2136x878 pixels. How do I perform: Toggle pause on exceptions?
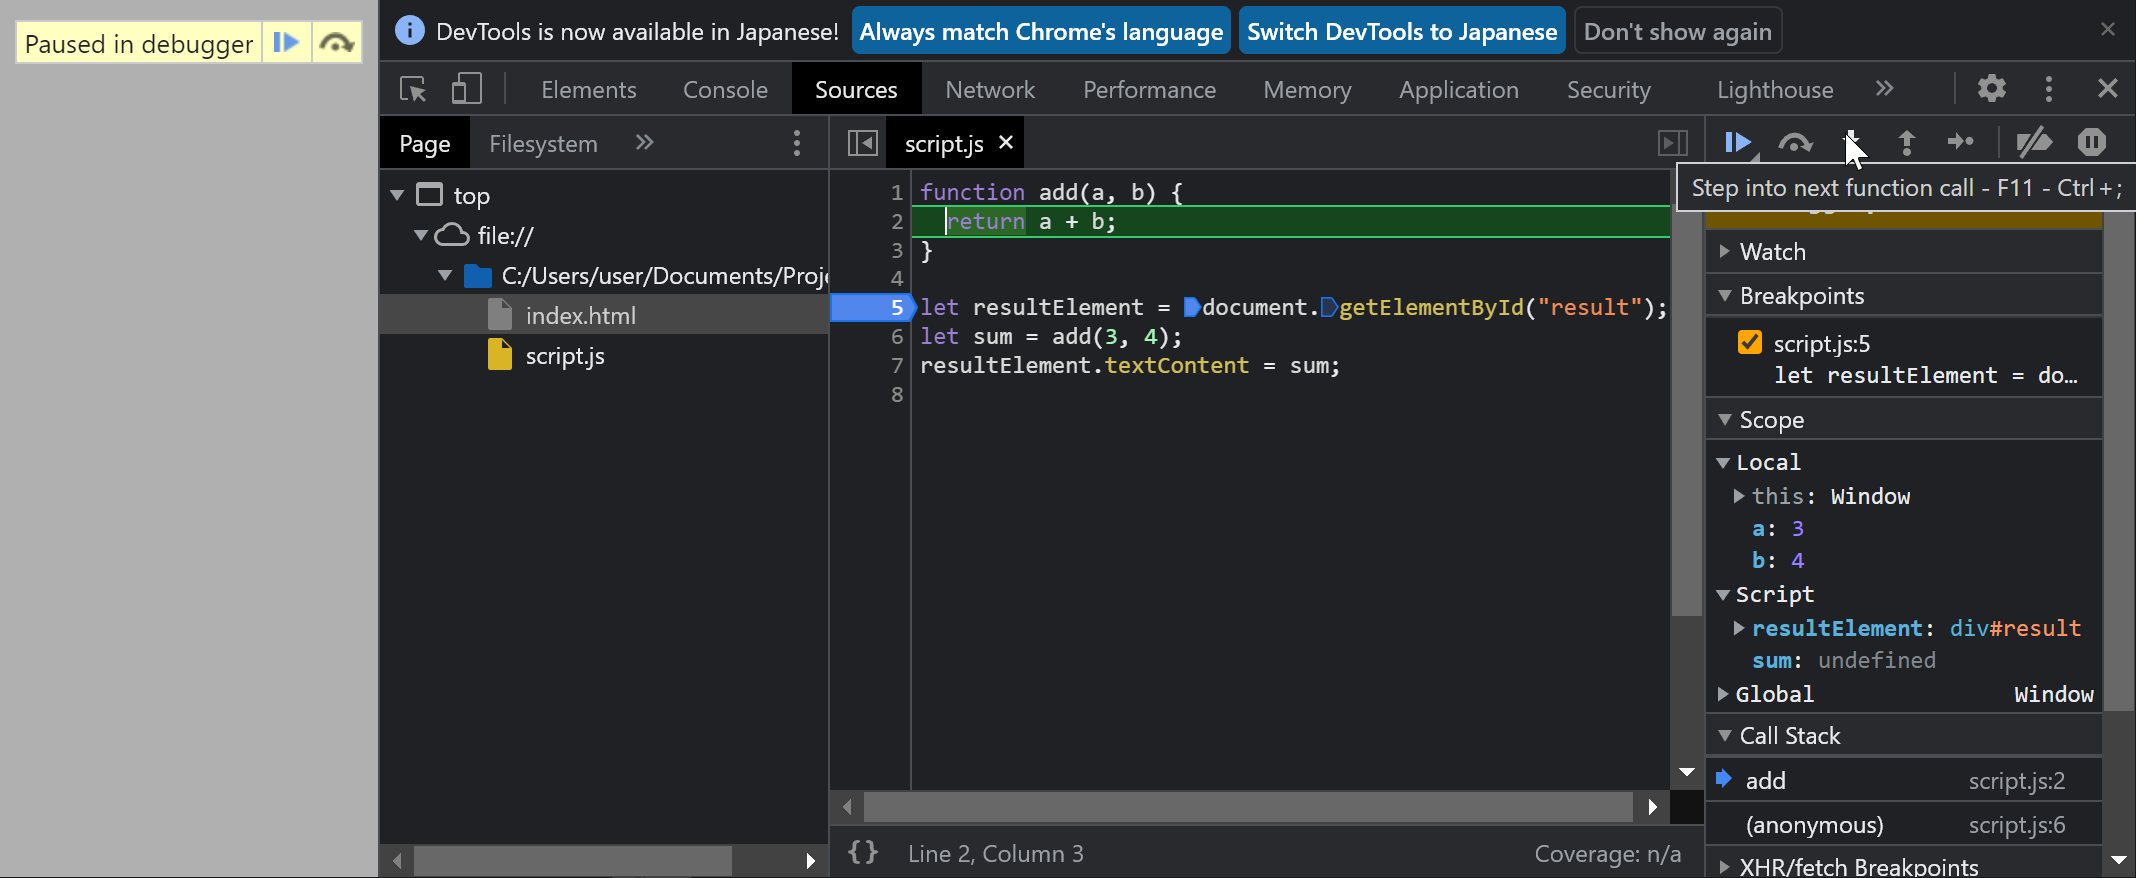[2091, 143]
